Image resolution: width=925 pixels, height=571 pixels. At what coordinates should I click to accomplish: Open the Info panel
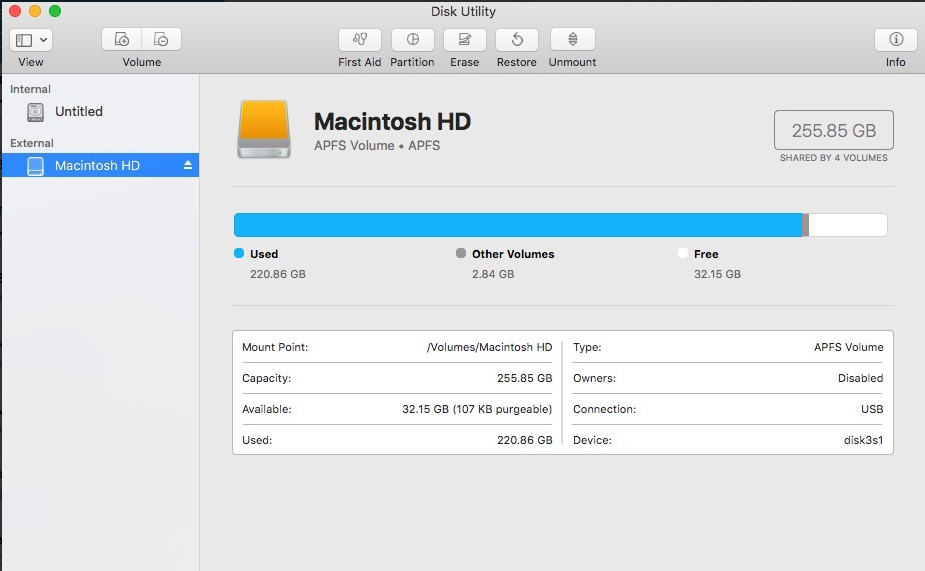coord(896,40)
